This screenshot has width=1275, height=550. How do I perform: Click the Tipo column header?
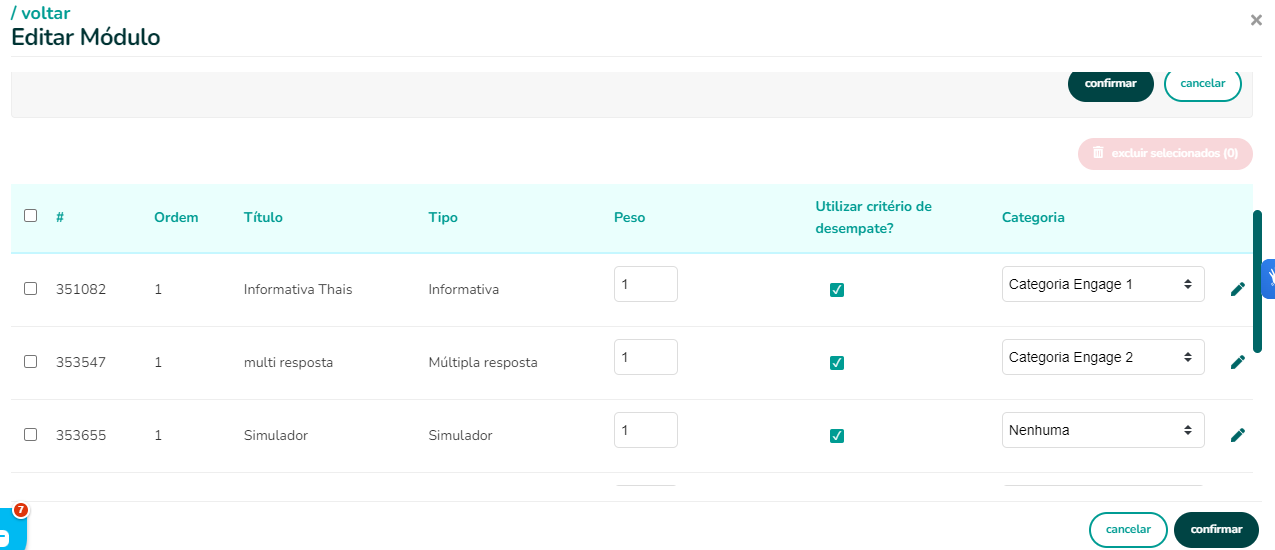[x=443, y=217]
